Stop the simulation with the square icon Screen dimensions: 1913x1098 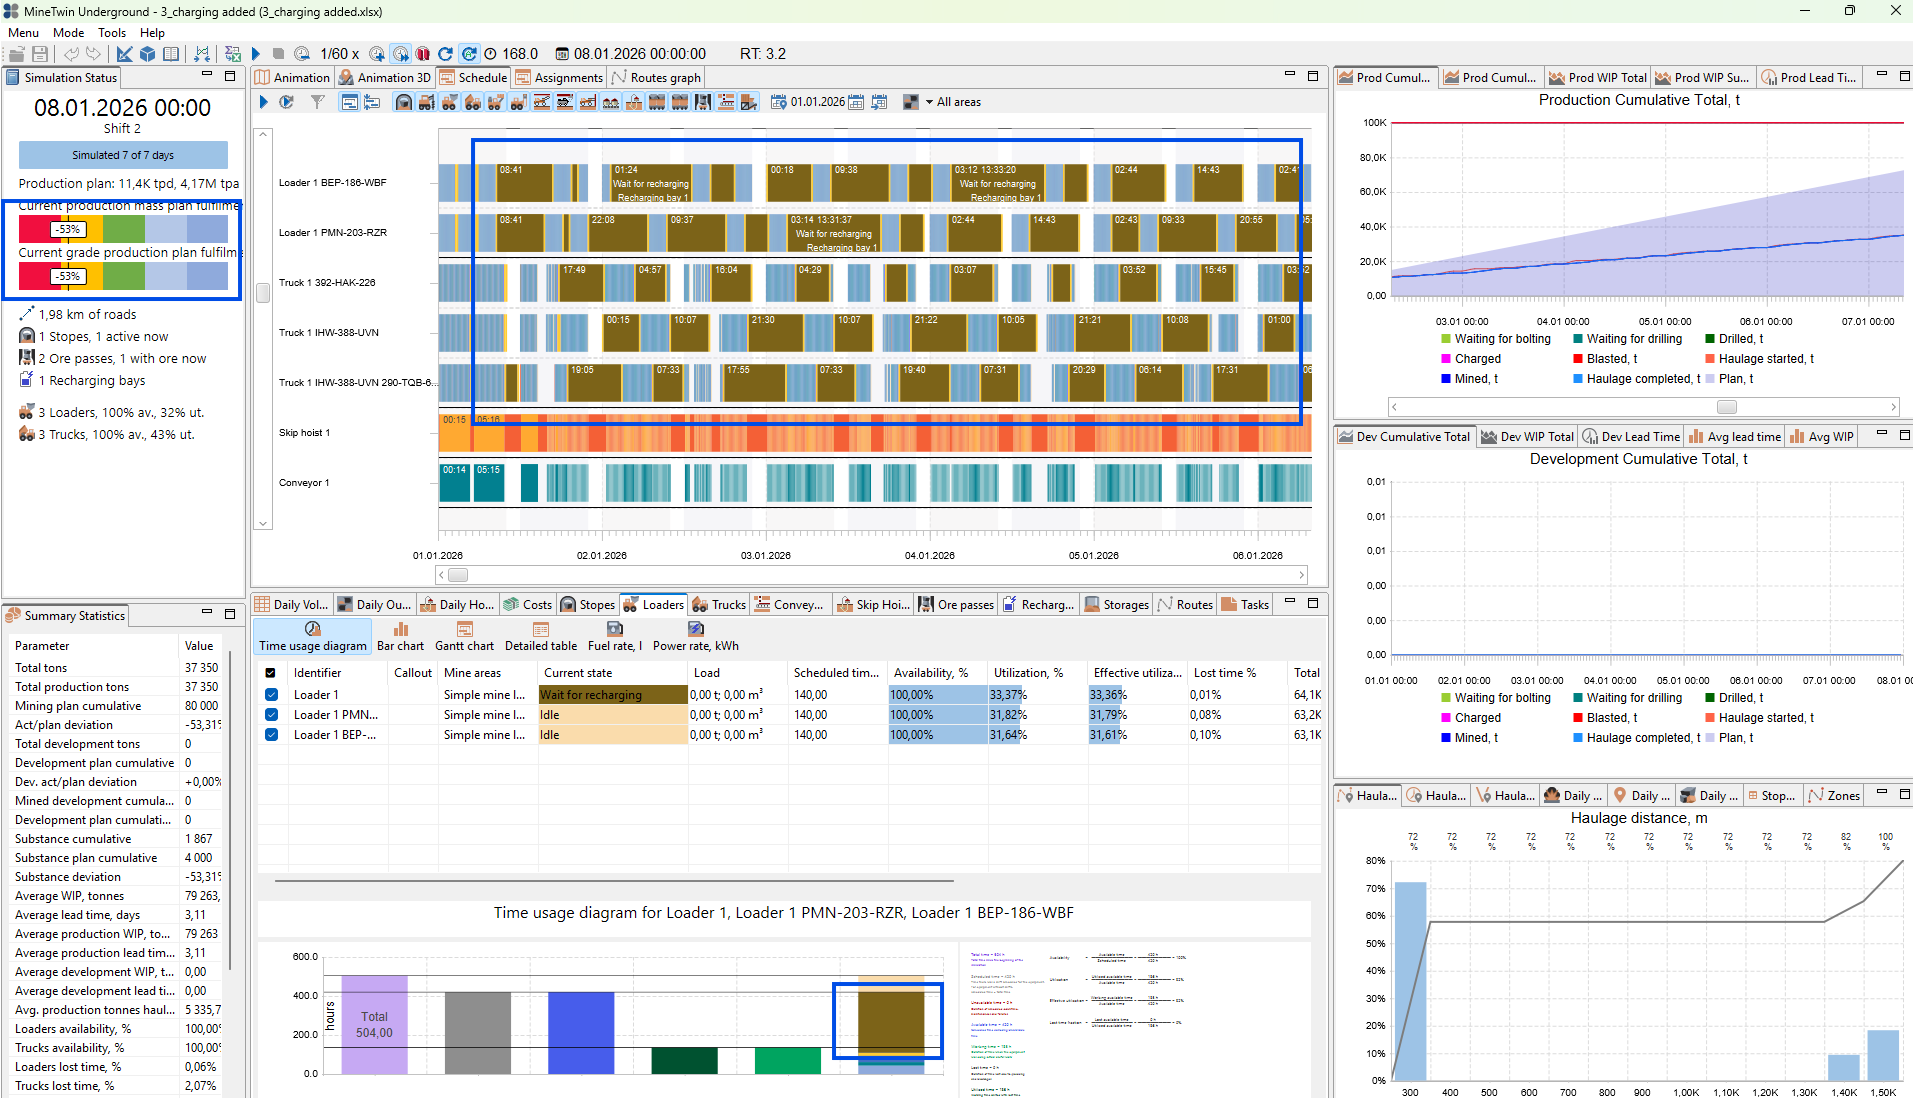(279, 54)
